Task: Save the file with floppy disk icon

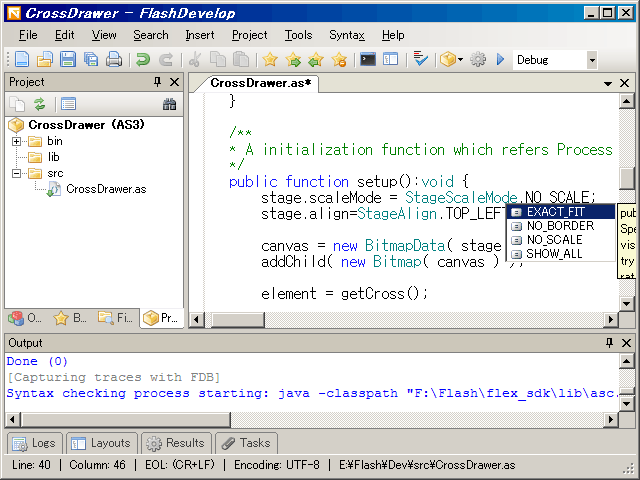Action: tap(68, 60)
